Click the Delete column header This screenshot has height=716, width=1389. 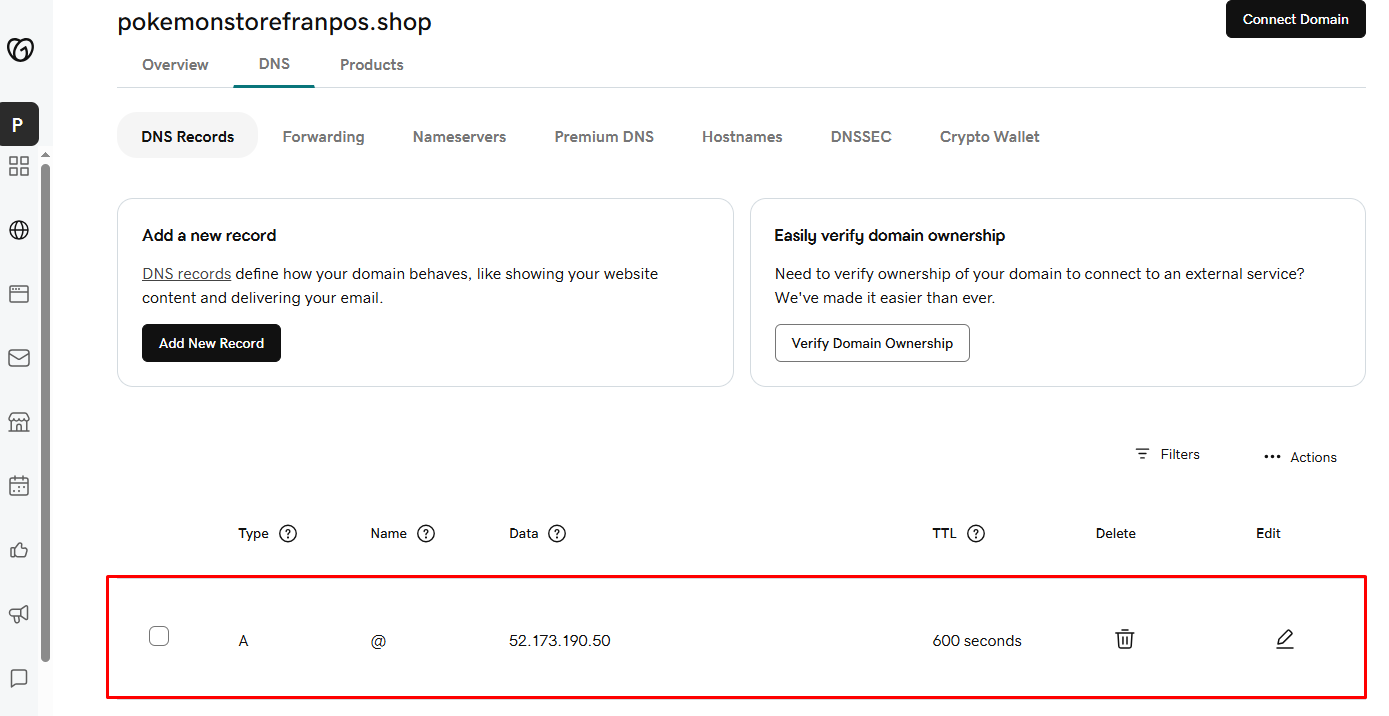(1116, 533)
